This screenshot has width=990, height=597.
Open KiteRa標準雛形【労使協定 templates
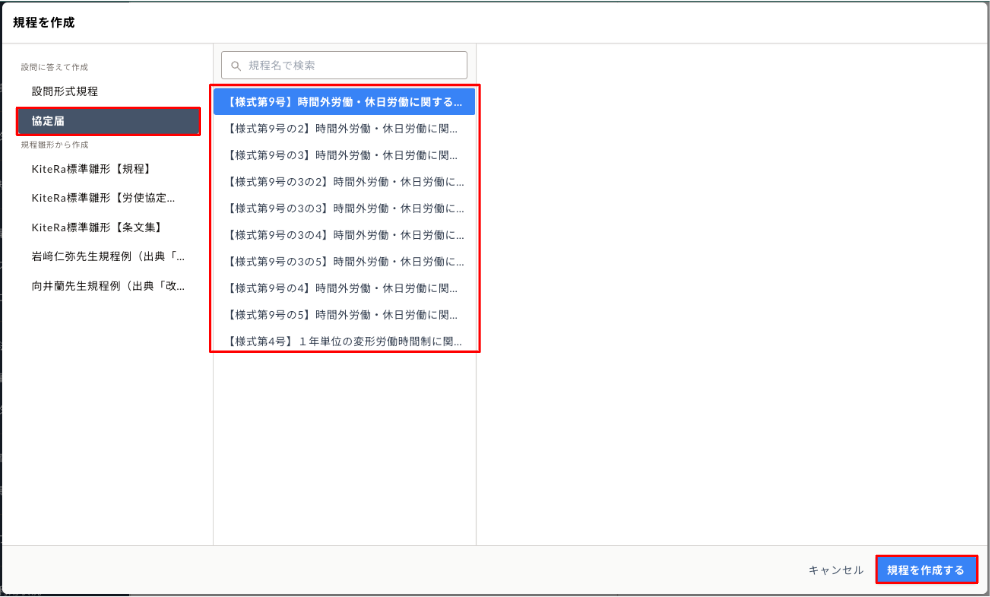point(104,198)
